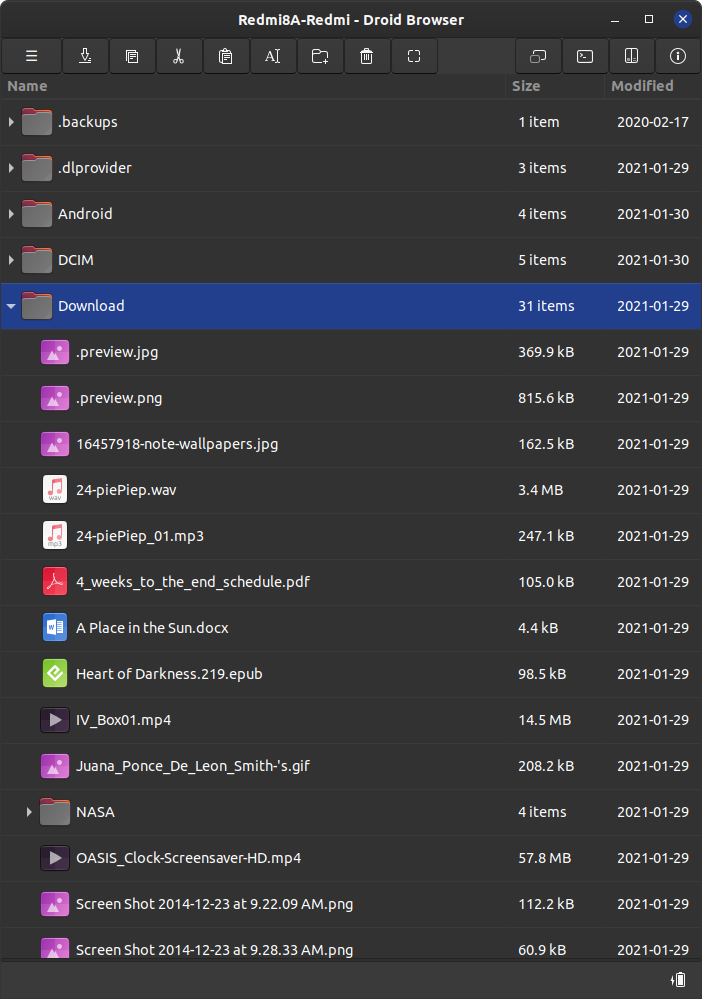Screen dimensions: 702x999
Task: Open terminal using the toolbar terminal icon
Action: pos(585,56)
